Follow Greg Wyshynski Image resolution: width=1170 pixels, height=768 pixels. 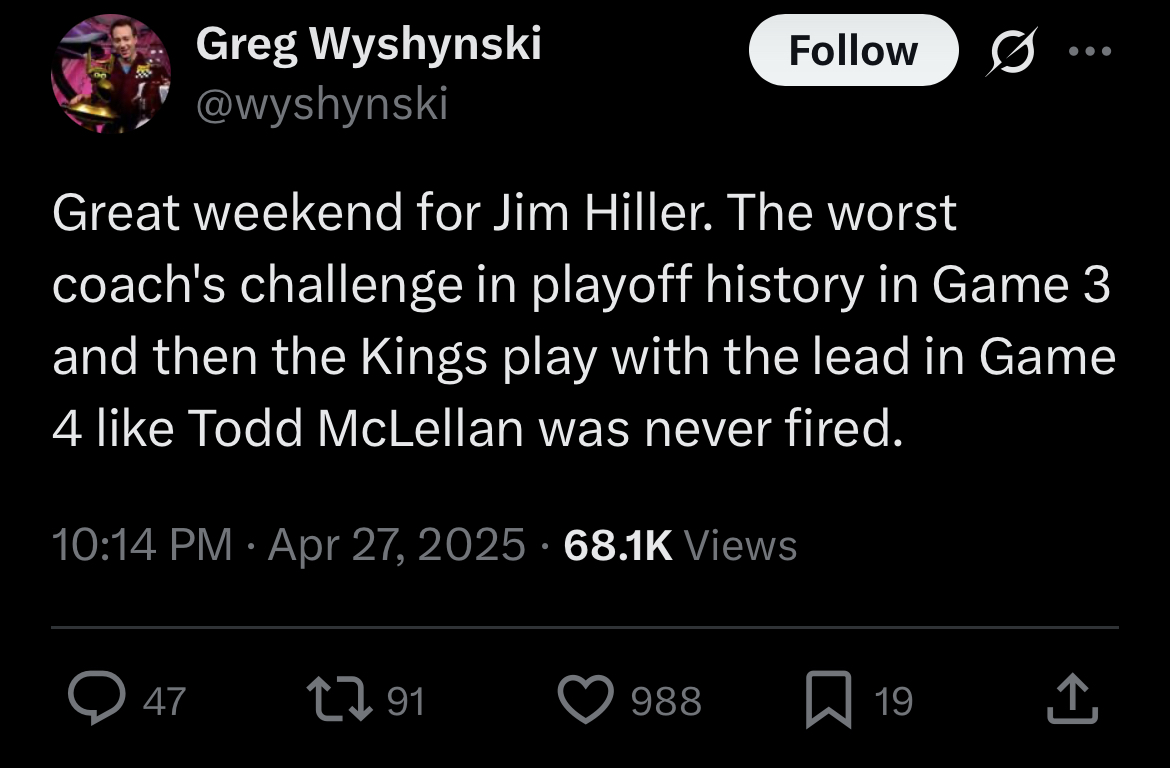click(x=853, y=50)
